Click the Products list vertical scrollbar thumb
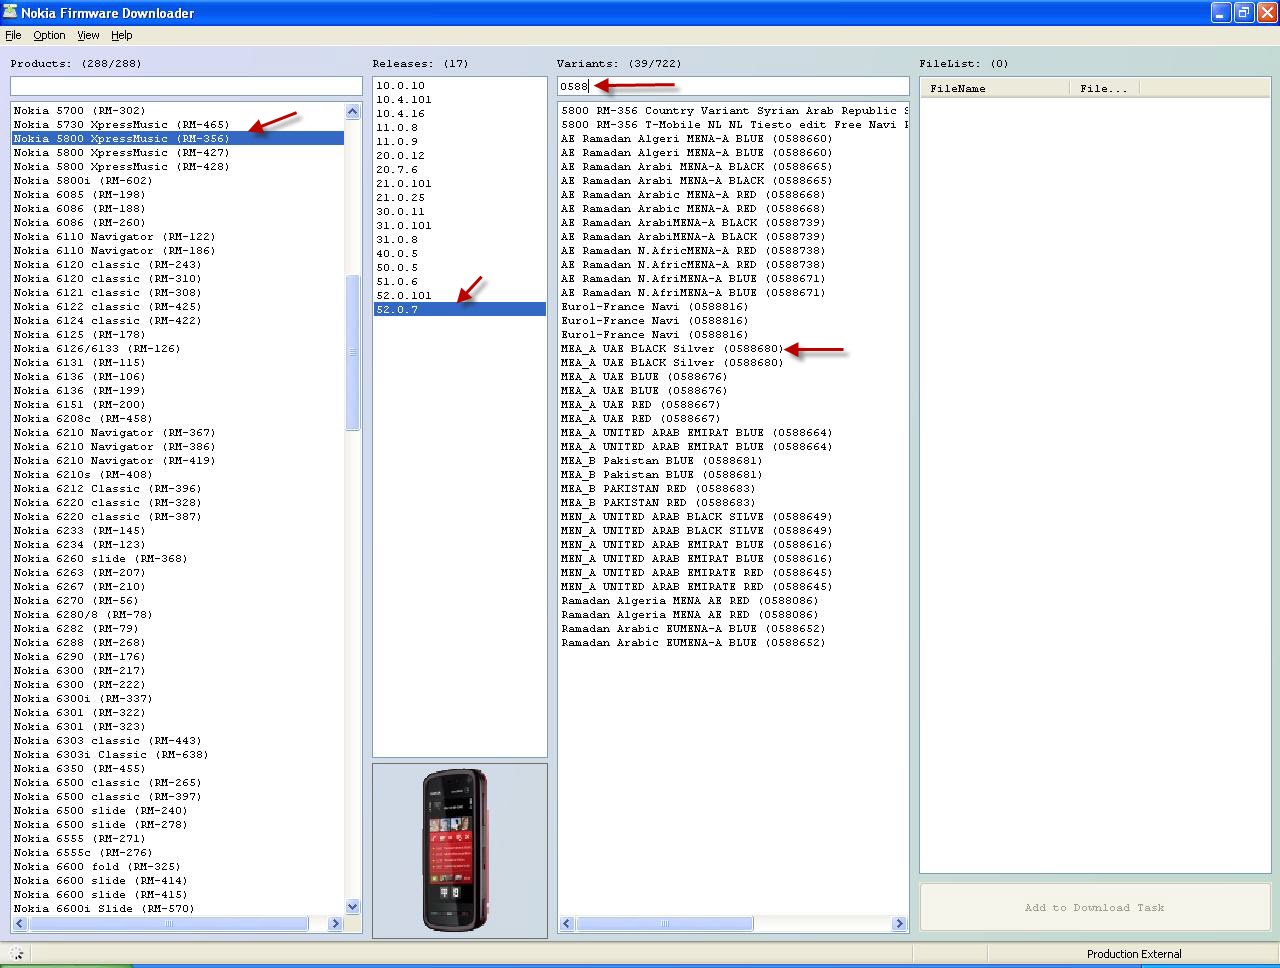Screen dimensions: 1280x968 [x=352, y=352]
